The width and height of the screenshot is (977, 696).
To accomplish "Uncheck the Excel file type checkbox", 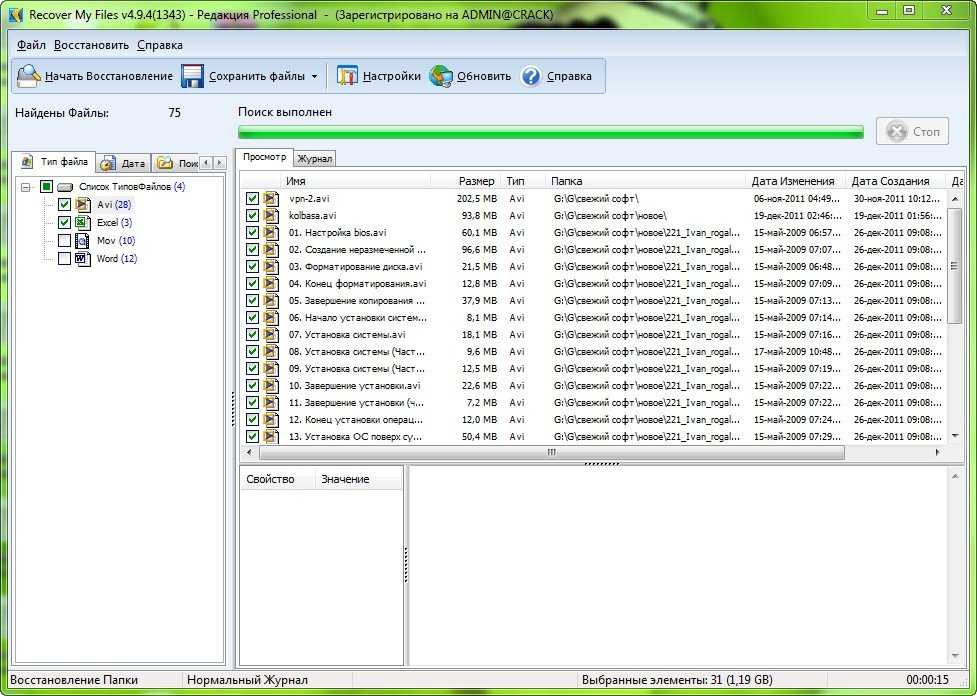I will click(64, 222).
